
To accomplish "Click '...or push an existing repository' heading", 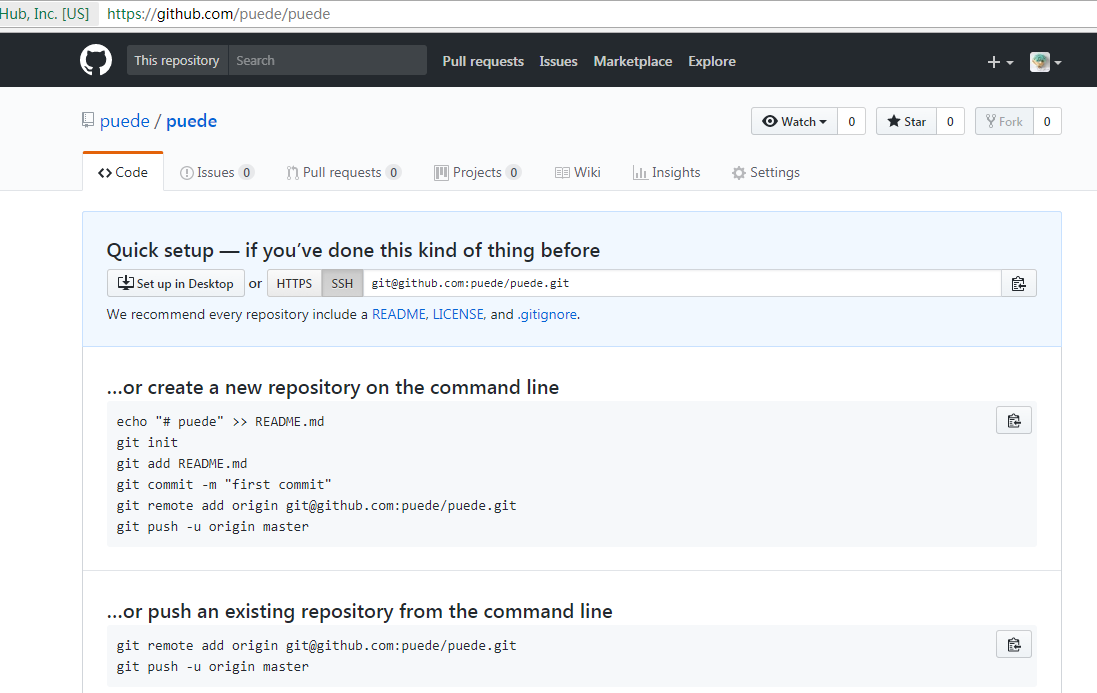I will coord(360,610).
